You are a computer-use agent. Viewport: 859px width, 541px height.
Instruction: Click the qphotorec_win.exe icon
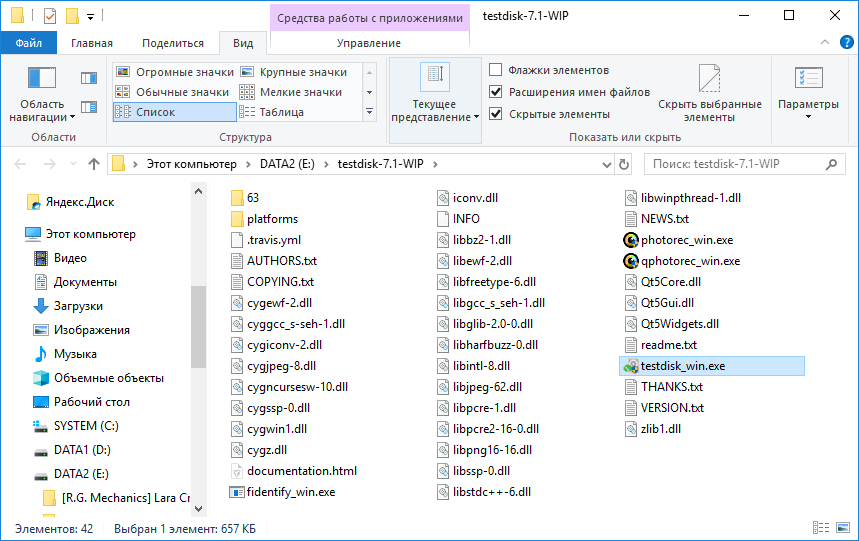click(631, 261)
